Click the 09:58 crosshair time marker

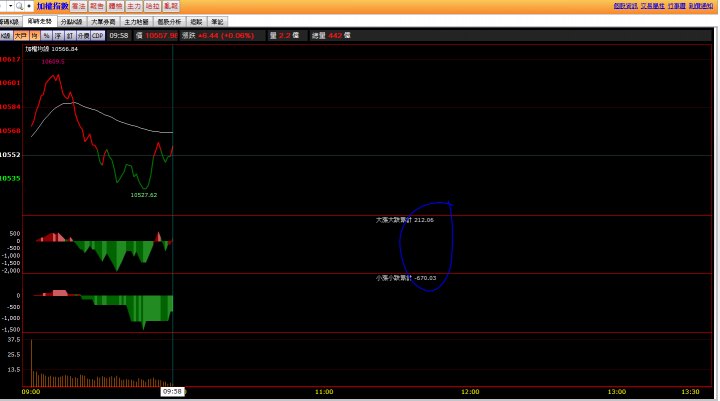tap(172, 391)
